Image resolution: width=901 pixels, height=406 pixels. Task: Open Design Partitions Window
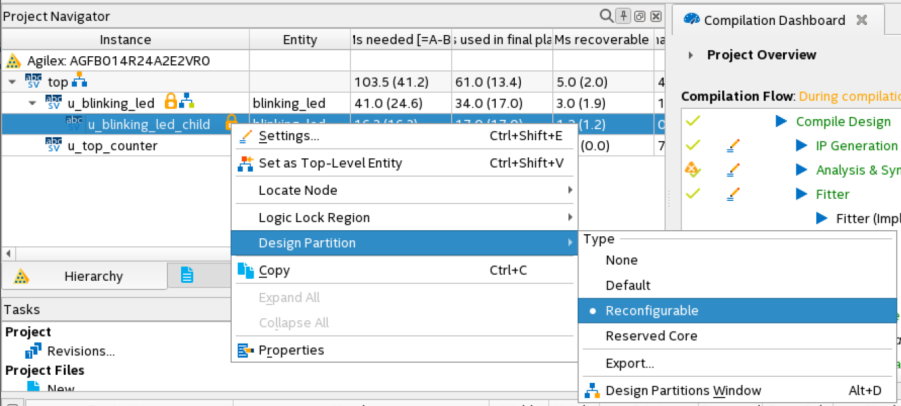click(x=683, y=390)
